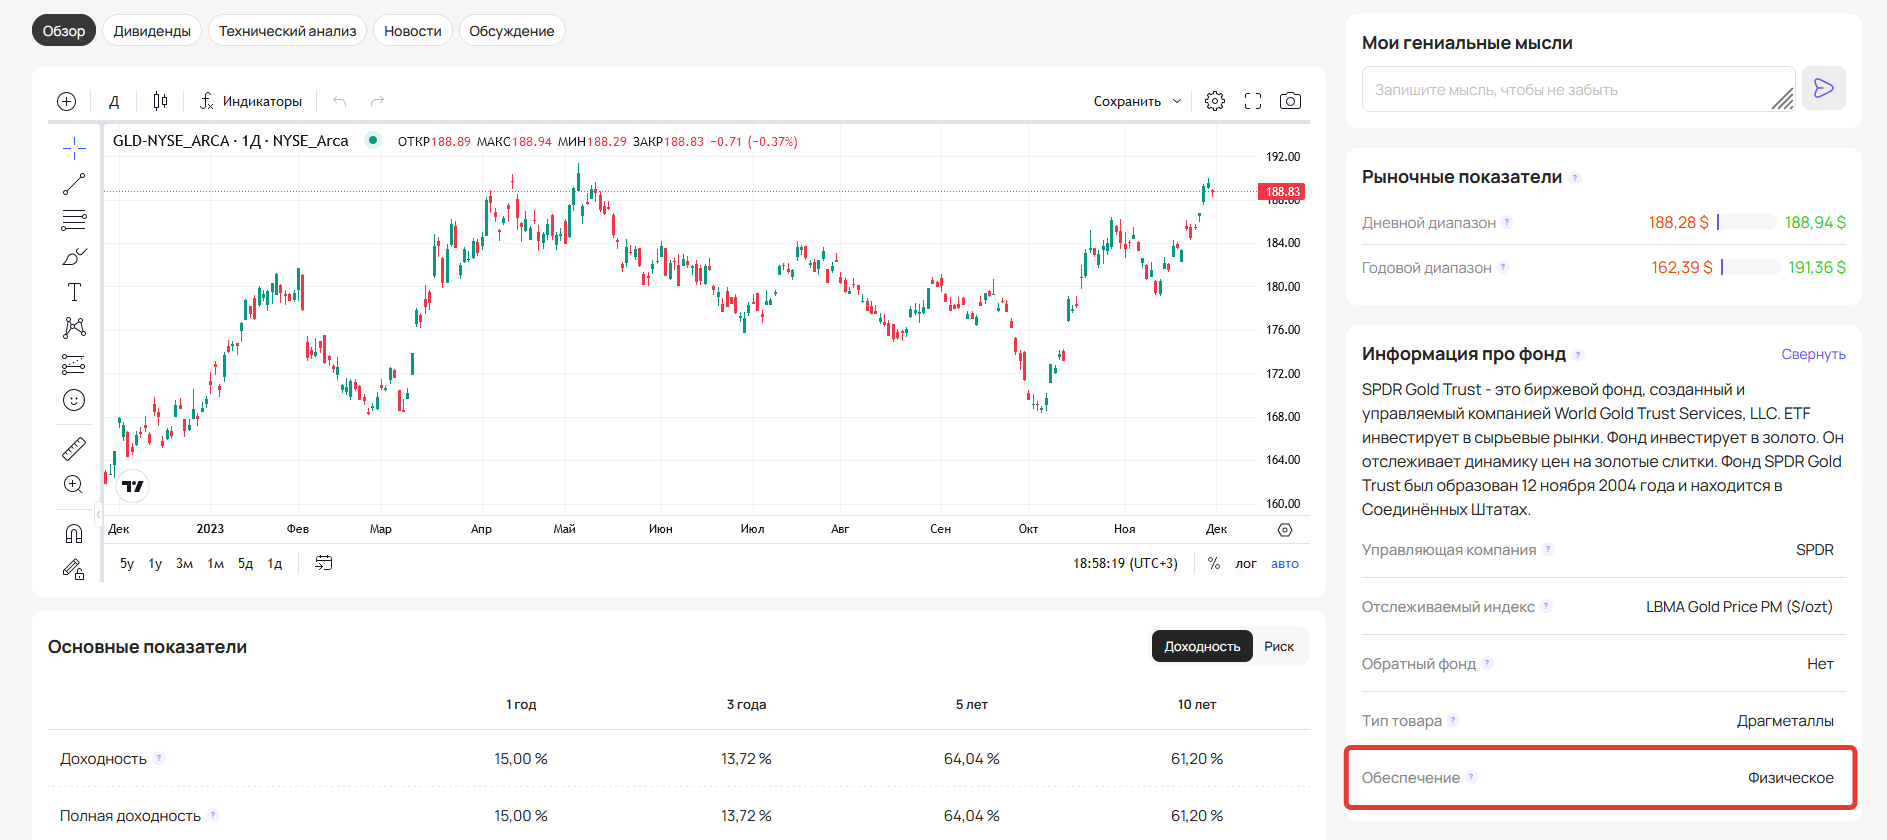Toggle the percent scale
Image resolution: width=1887 pixels, height=840 pixels.
[1214, 564]
